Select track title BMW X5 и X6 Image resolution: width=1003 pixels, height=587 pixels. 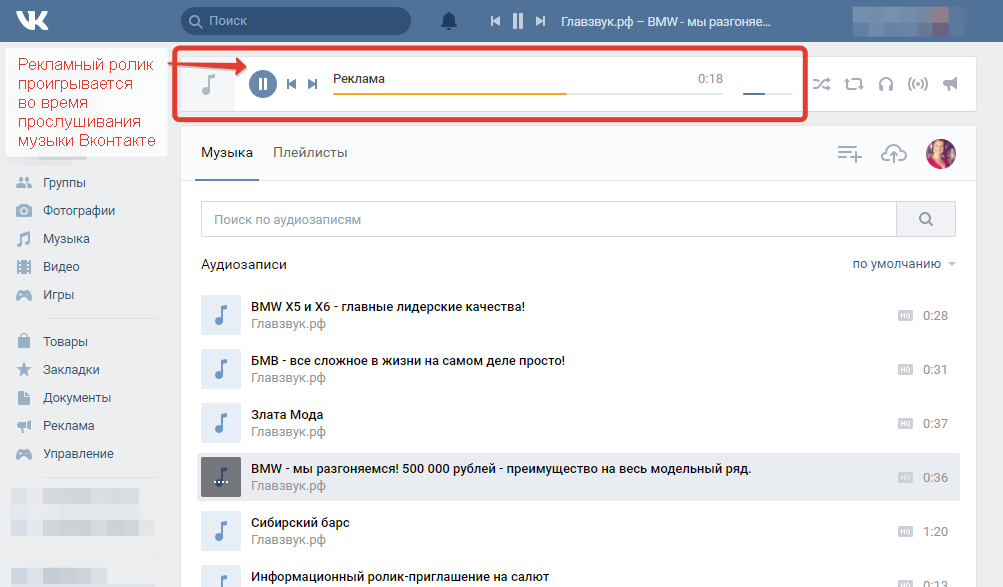388,307
